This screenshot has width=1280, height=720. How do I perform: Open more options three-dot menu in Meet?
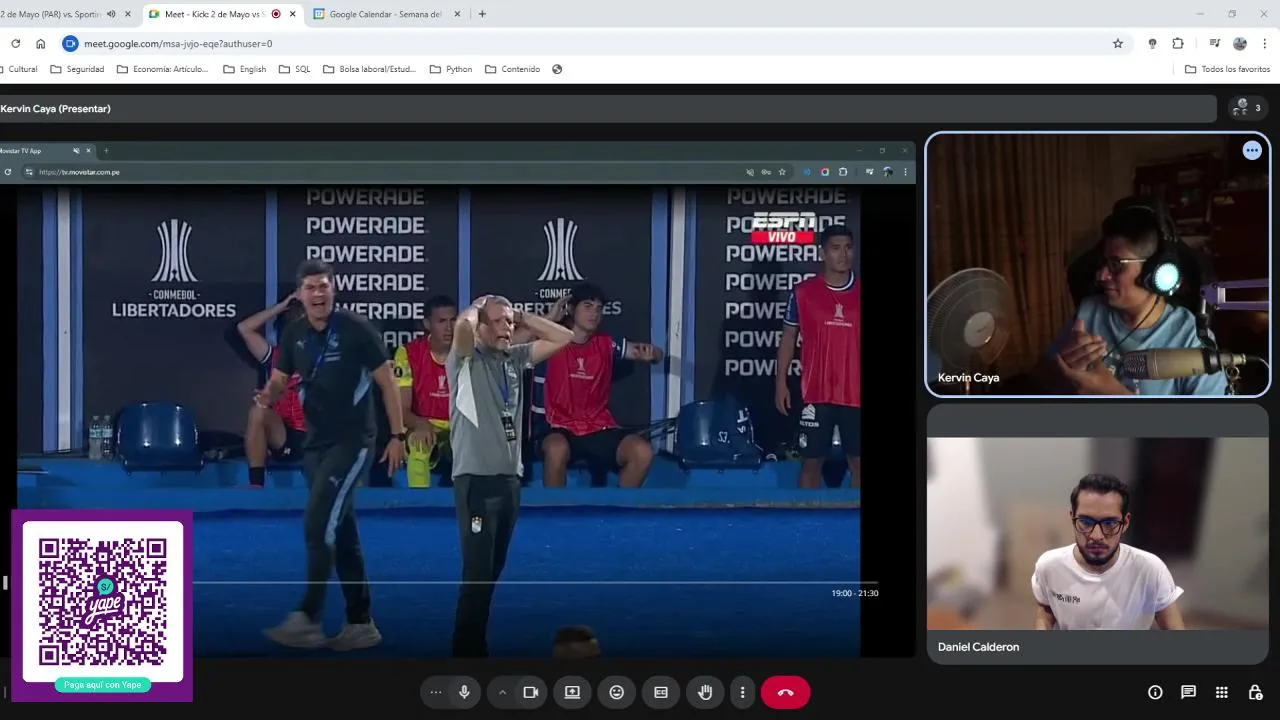[x=742, y=692]
